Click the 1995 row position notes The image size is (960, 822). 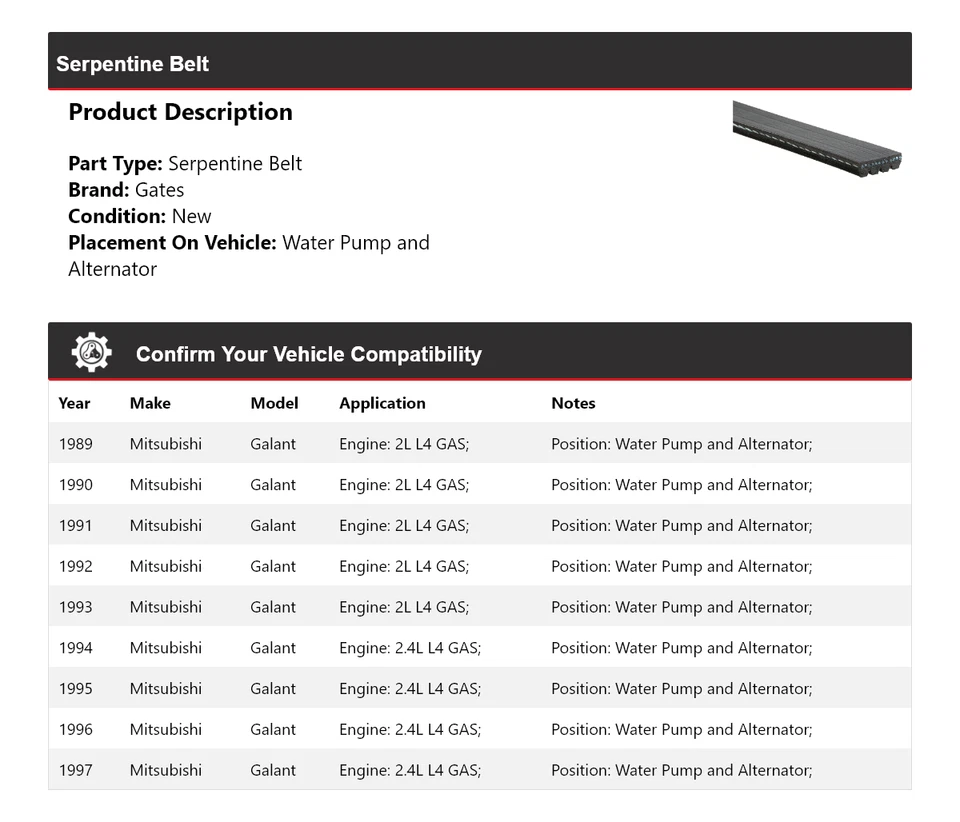pos(681,689)
